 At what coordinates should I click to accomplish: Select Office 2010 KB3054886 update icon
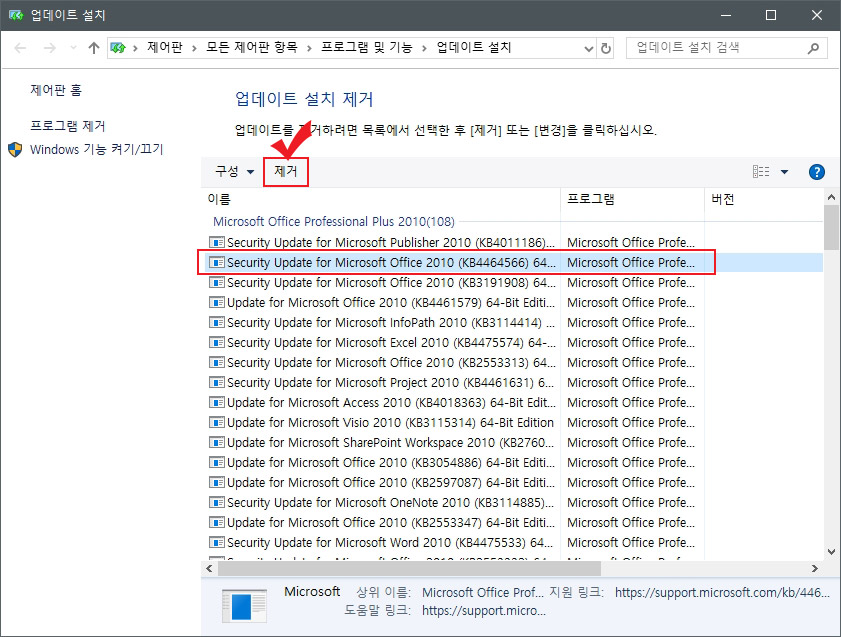pyautogui.click(x=217, y=463)
